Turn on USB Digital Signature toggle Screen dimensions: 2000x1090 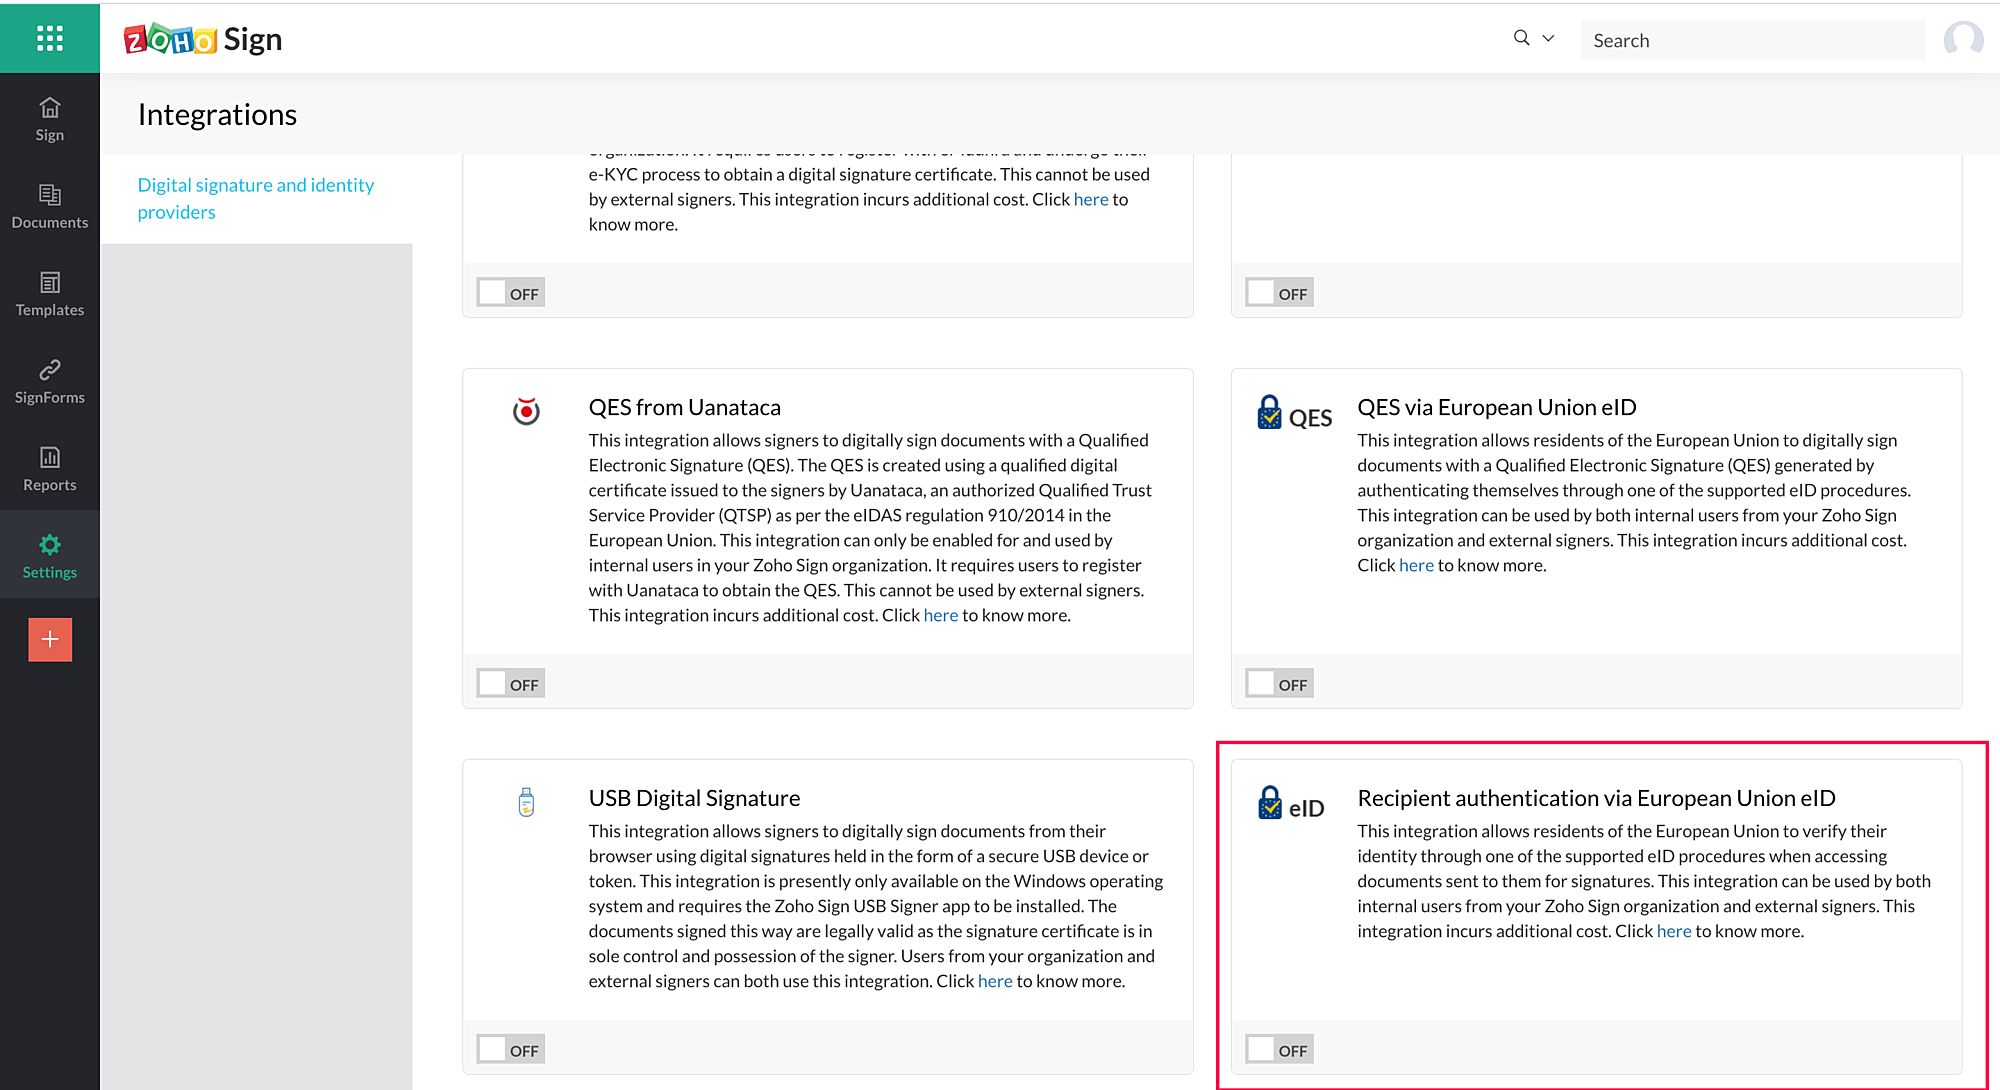click(x=510, y=1050)
